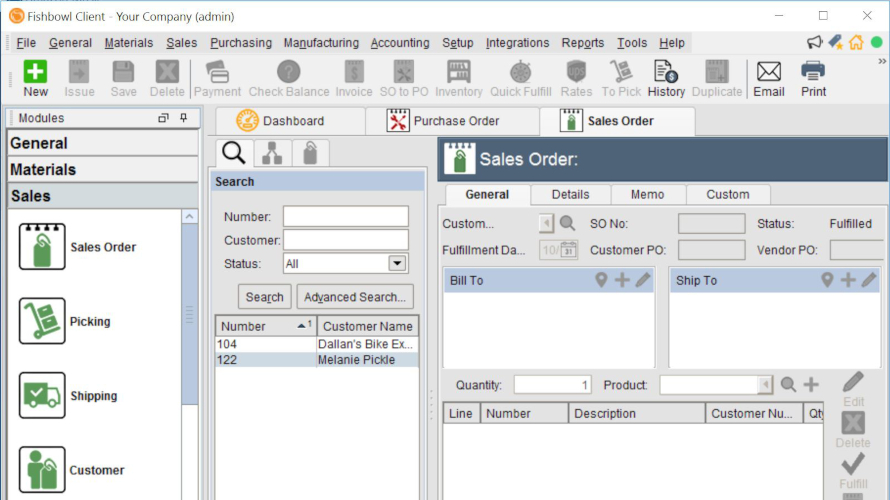Open the Sales Order module icon
Viewport: 890px width, 500px height.
(x=42, y=246)
